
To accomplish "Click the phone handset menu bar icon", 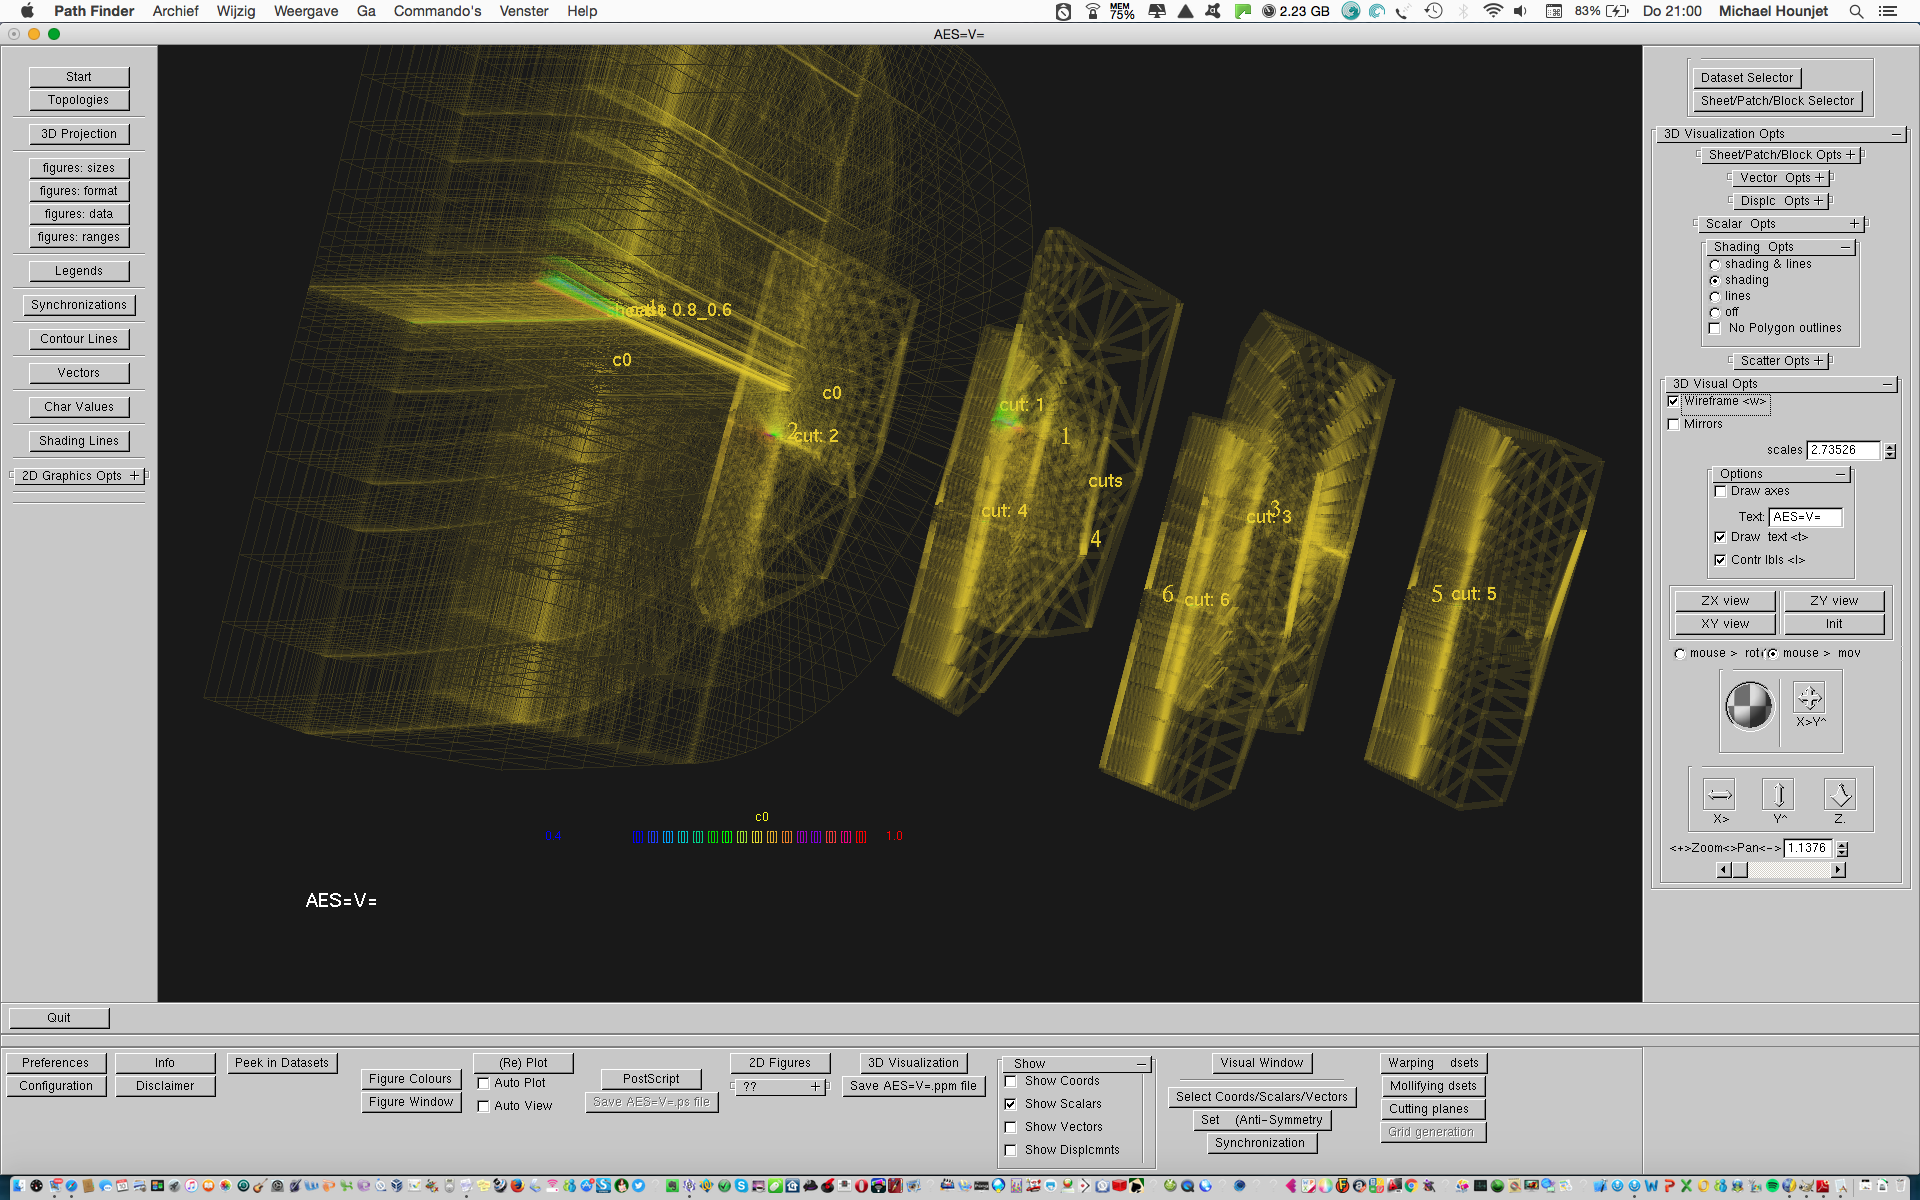I will tap(1403, 11).
